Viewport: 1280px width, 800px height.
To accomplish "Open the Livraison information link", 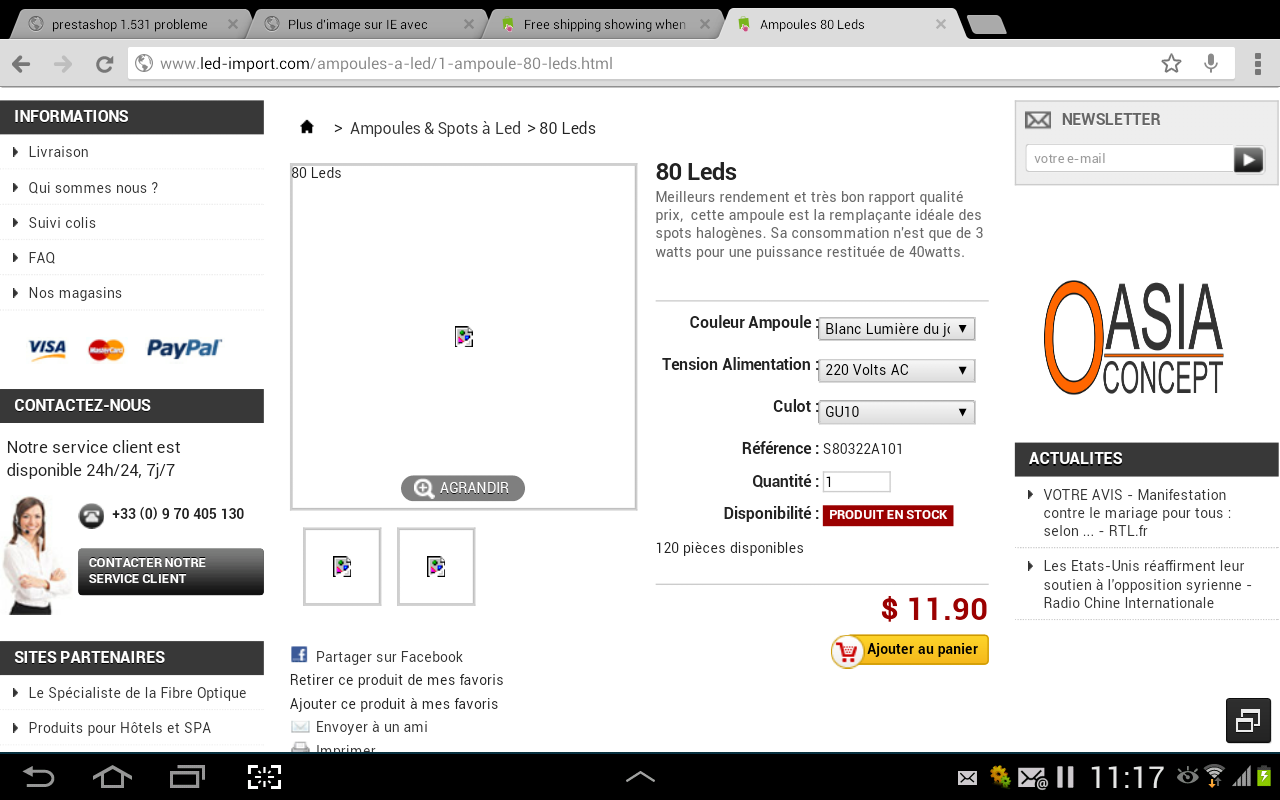I will point(59,152).
